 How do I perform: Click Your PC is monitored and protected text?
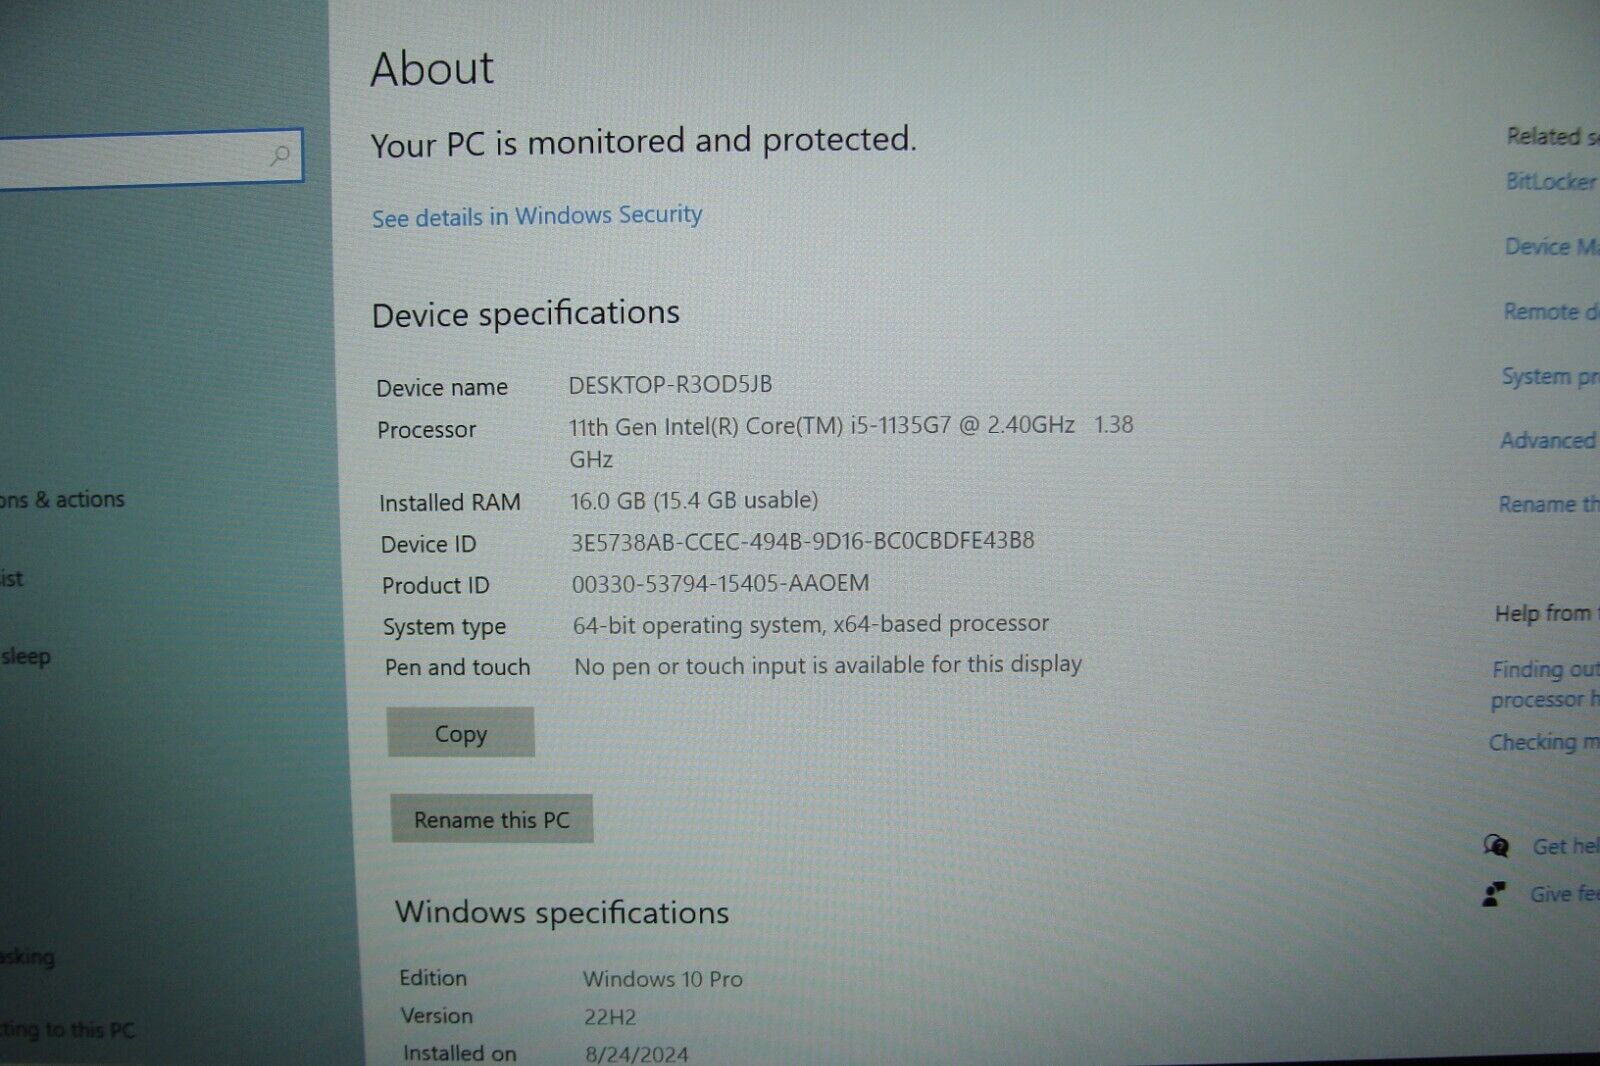tap(643, 142)
